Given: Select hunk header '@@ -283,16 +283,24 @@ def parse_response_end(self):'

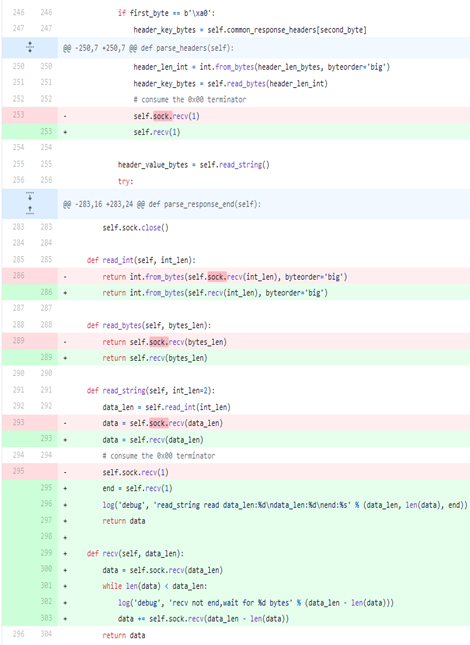Looking at the screenshot, I should (162, 204).
